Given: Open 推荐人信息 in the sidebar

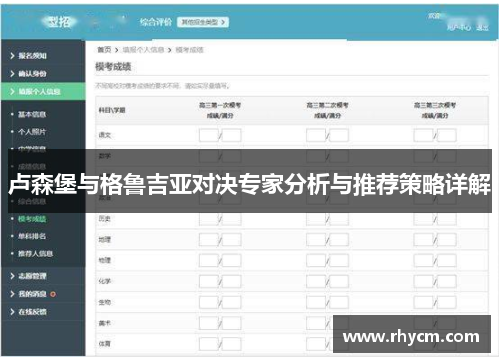Looking at the screenshot, I should (x=35, y=254).
